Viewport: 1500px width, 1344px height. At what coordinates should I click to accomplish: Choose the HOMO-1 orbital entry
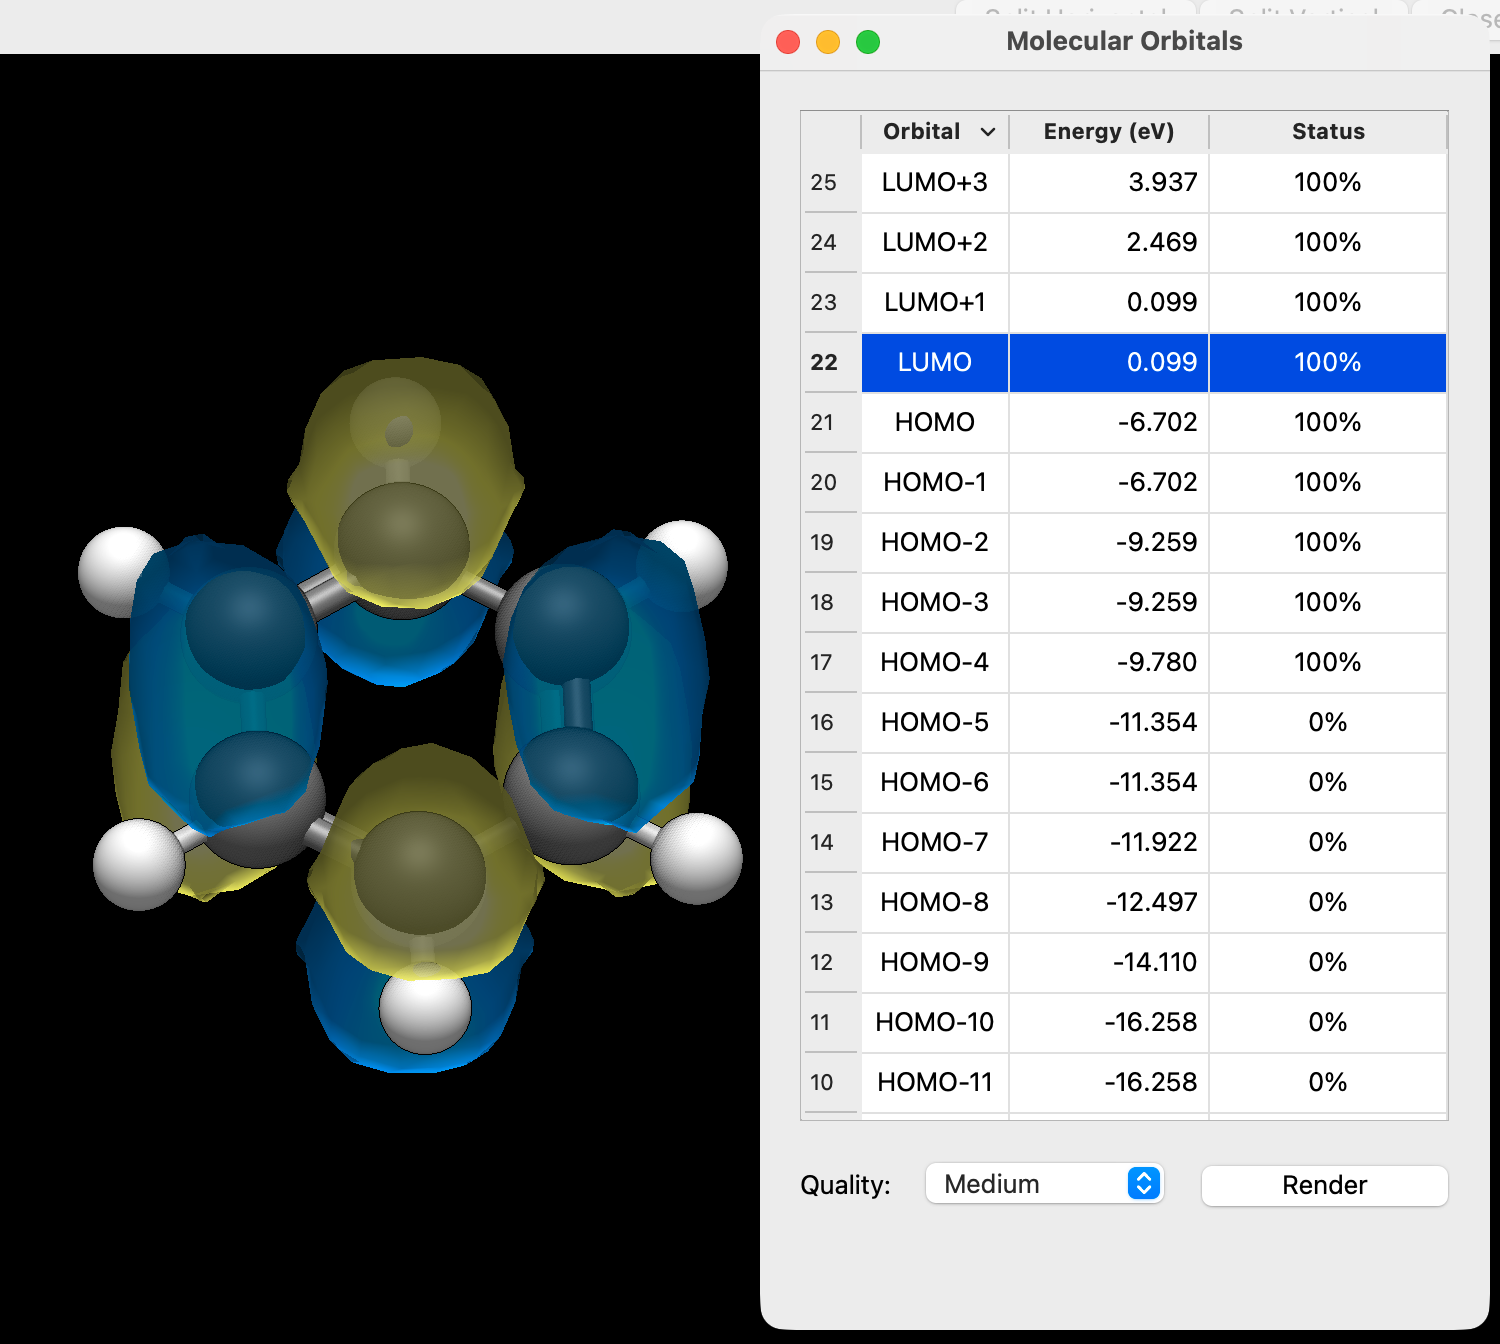click(934, 482)
